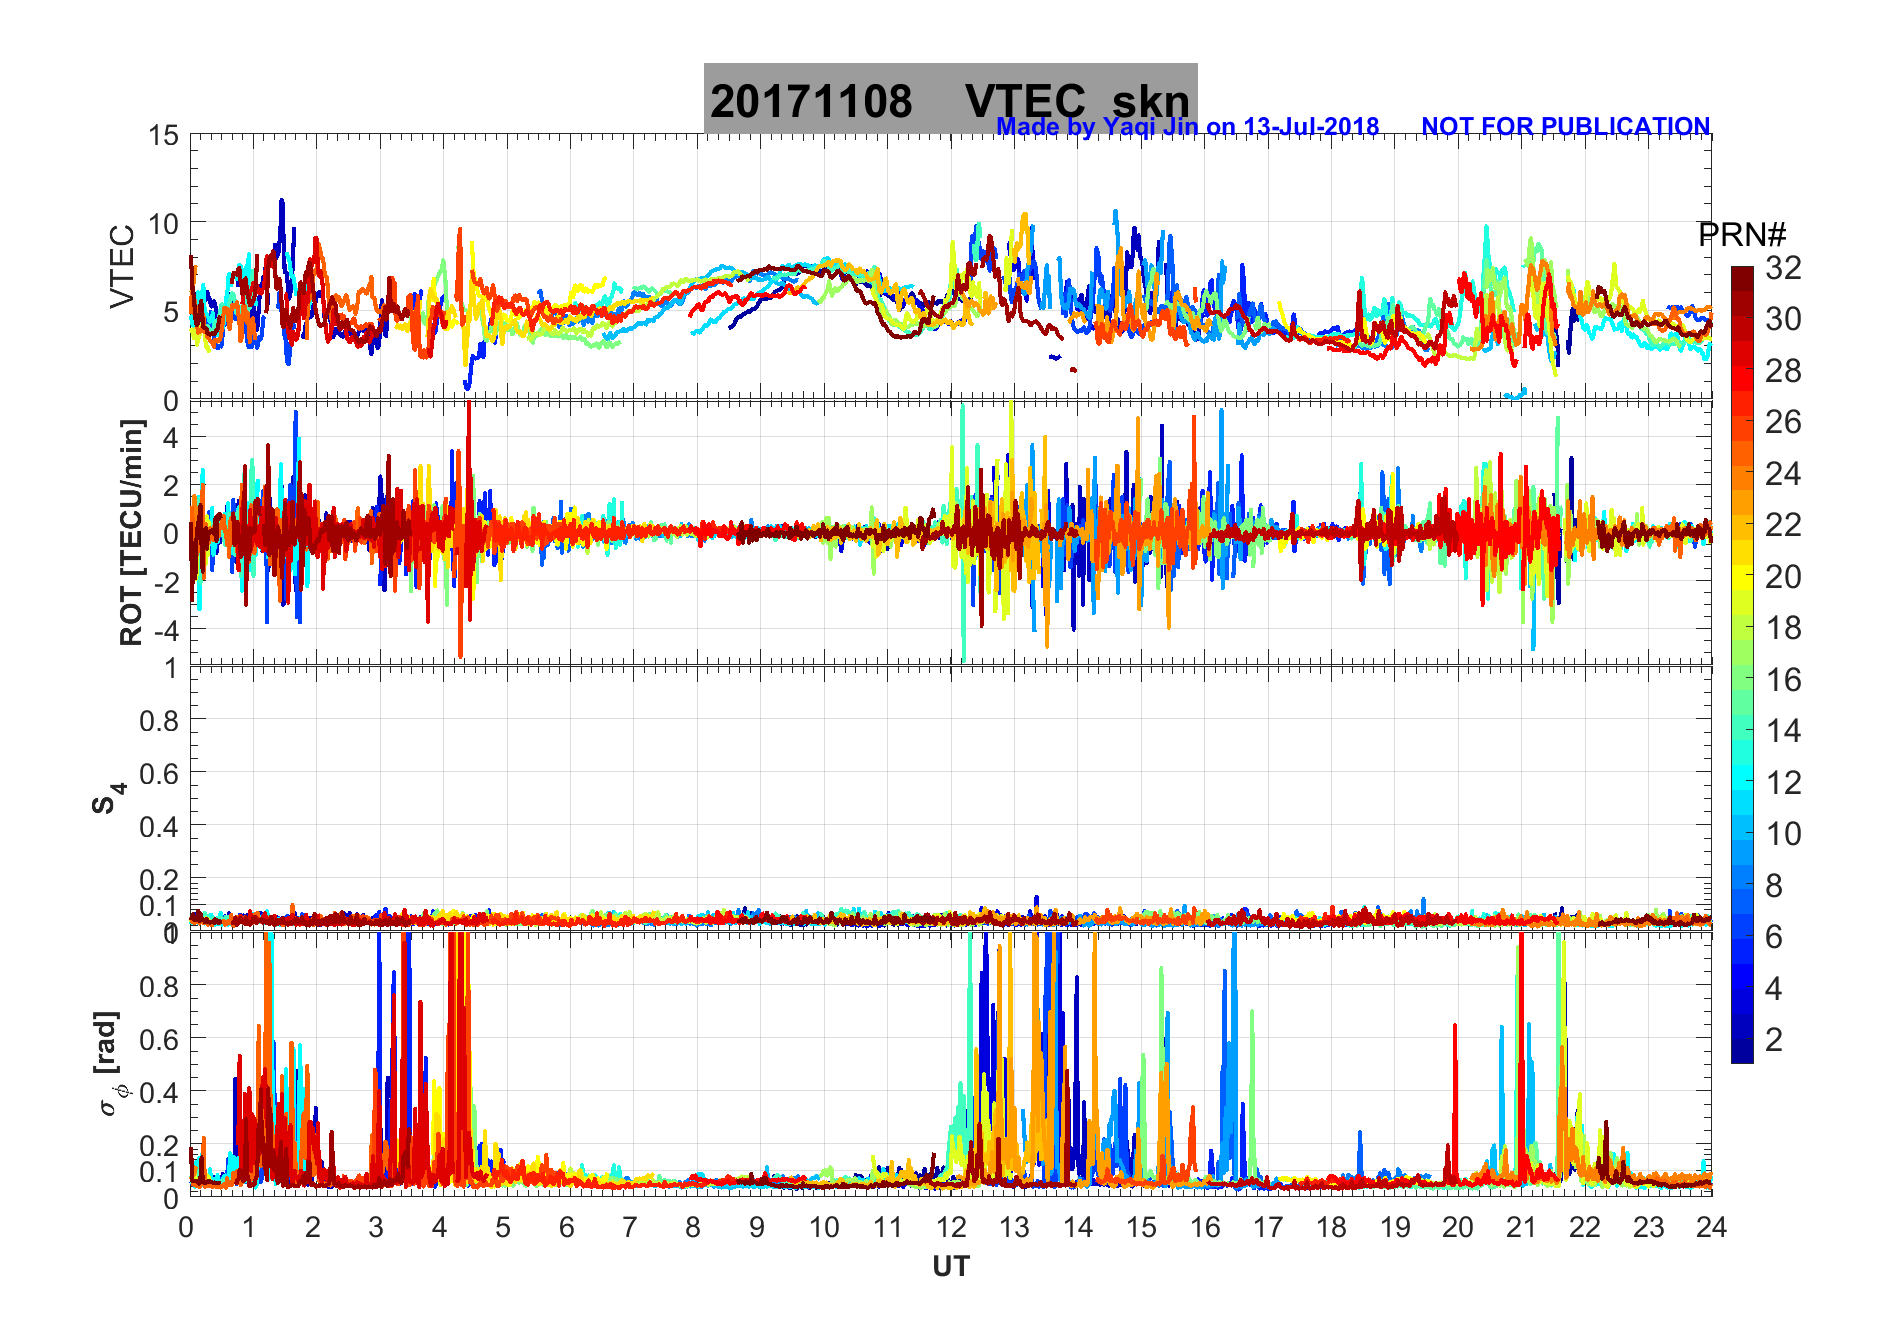Select the 30 label on the PRN colorbar
The width and height of the screenshot is (1902, 1330).
click(1783, 319)
